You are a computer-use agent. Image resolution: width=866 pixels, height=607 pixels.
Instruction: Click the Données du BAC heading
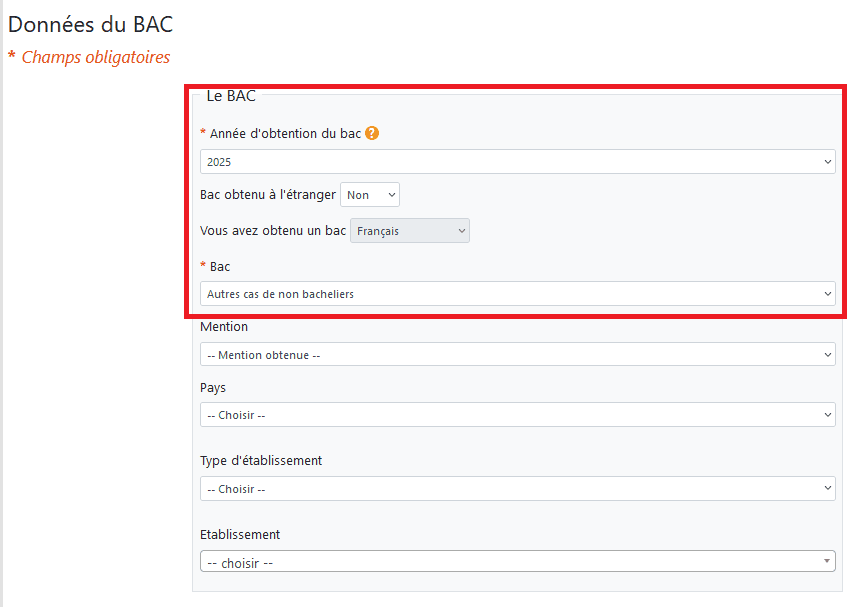point(83,24)
